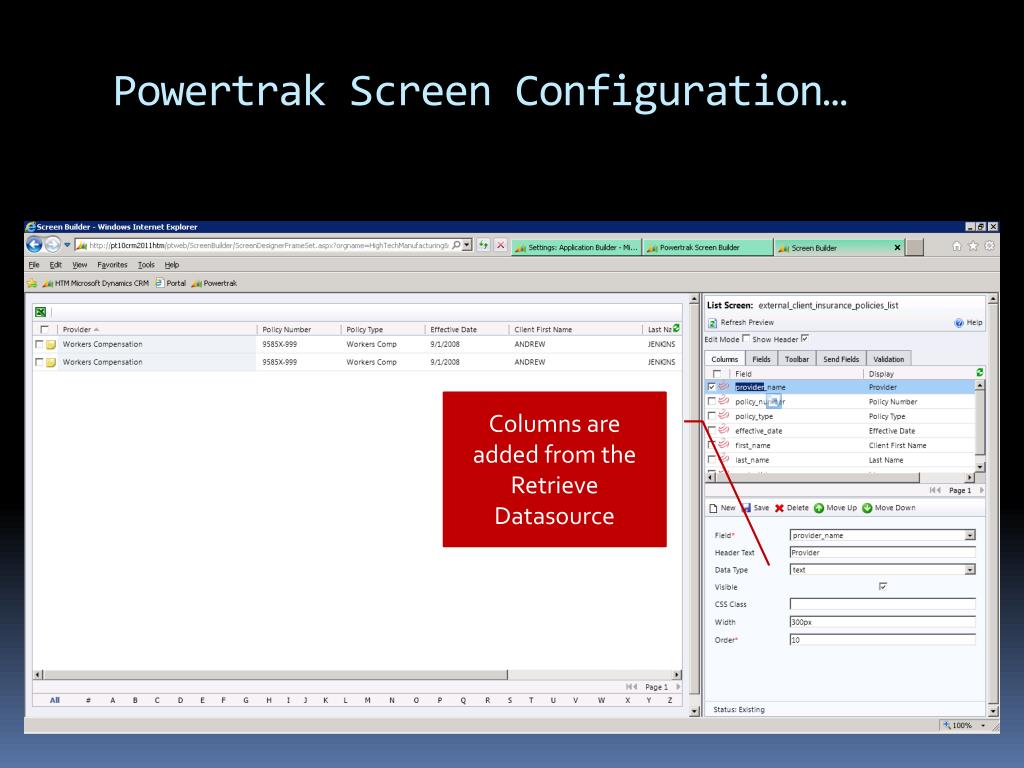Switch to the Fields tab
This screenshot has height=768, width=1024.
click(x=761, y=359)
